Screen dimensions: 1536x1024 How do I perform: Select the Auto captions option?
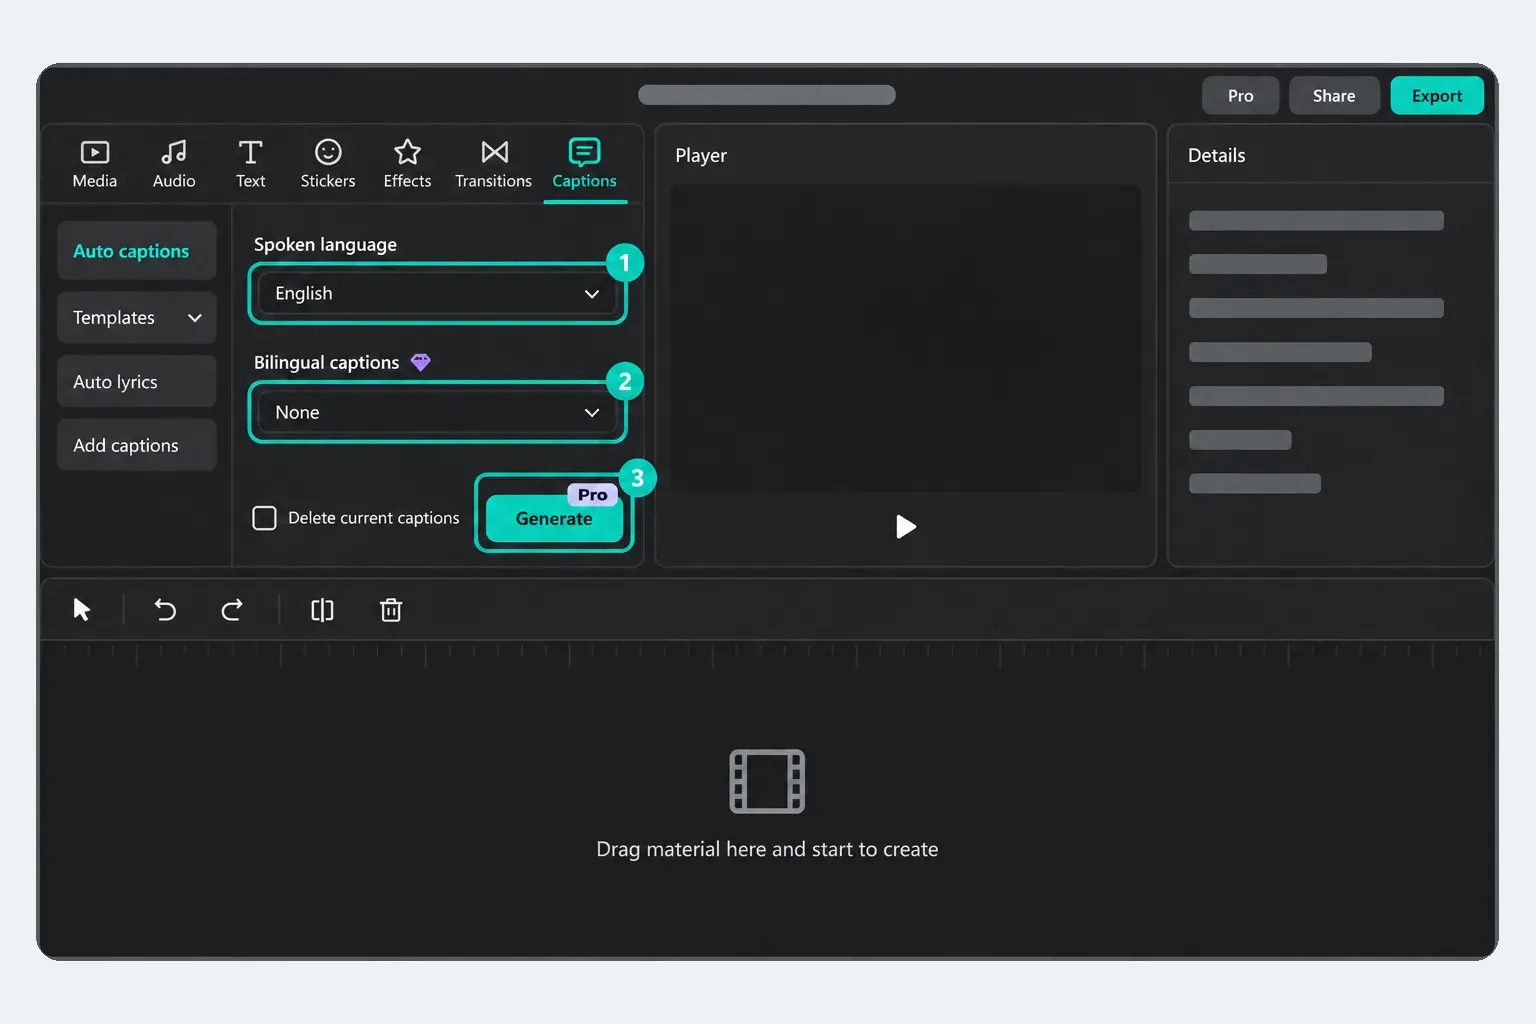137,251
